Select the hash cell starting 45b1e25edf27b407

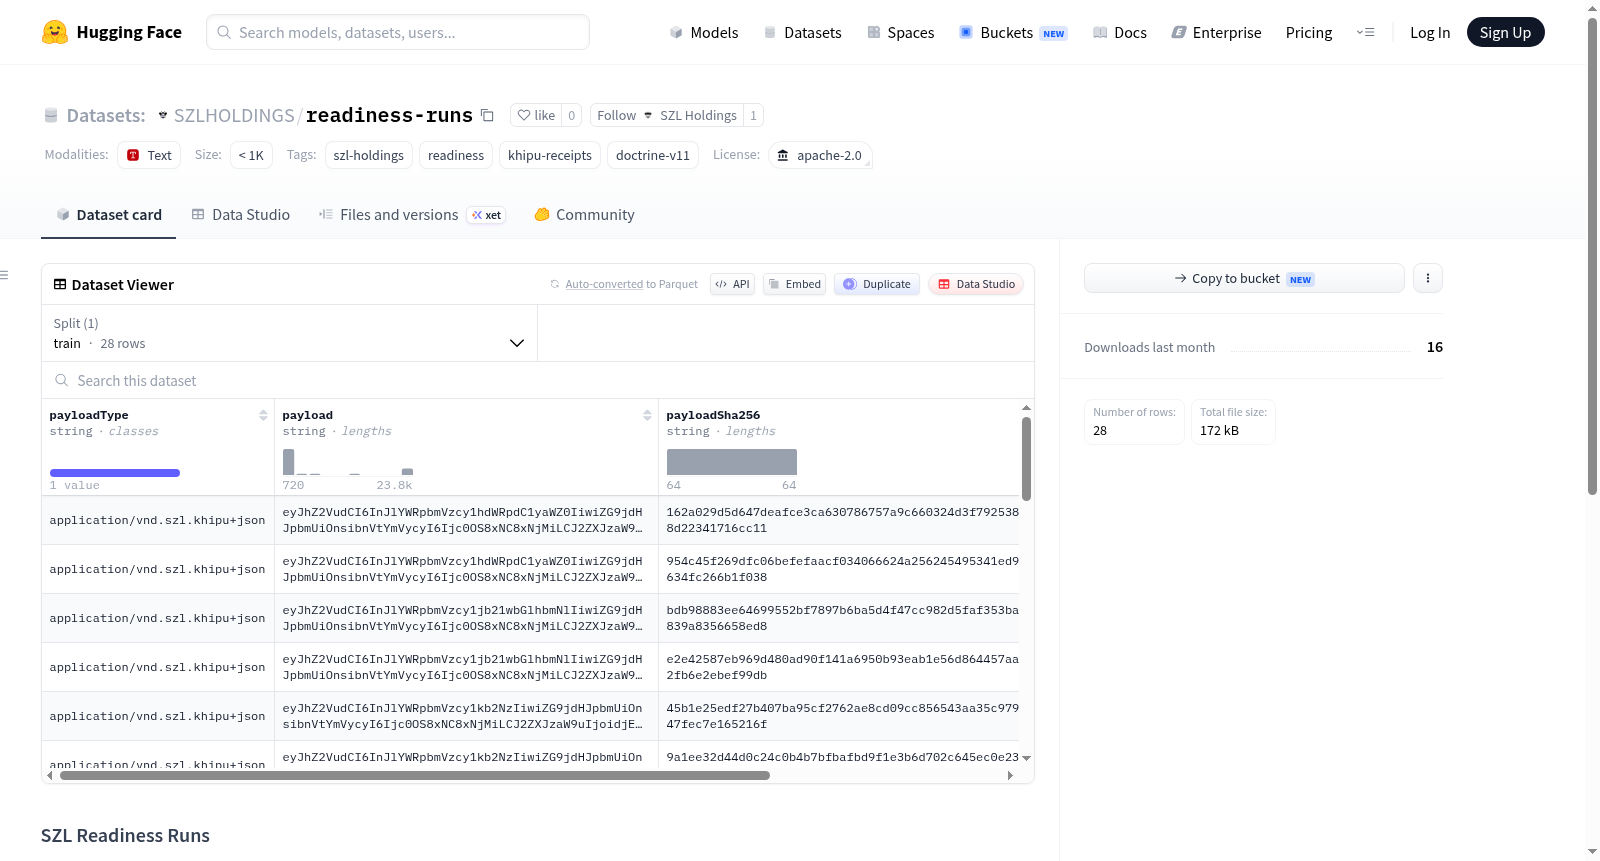pos(843,716)
